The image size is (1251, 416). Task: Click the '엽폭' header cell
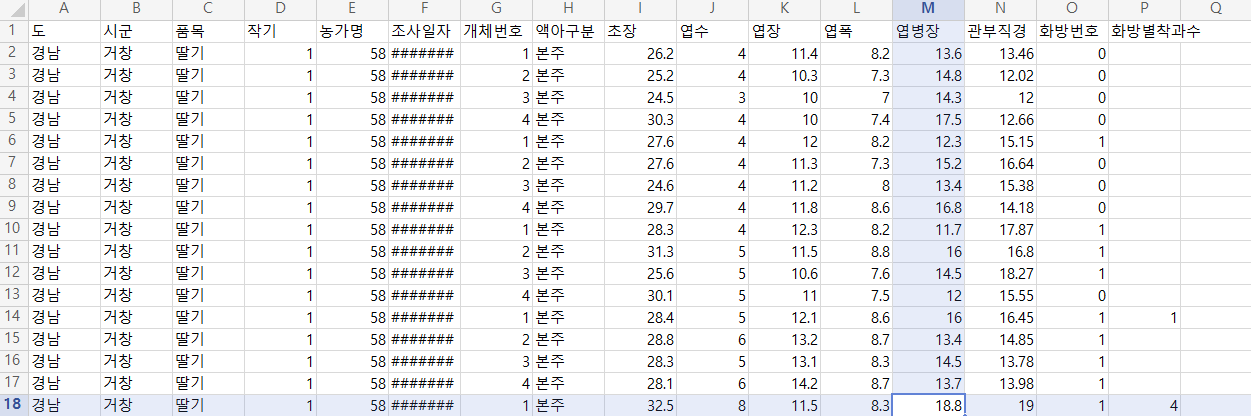tap(856, 31)
